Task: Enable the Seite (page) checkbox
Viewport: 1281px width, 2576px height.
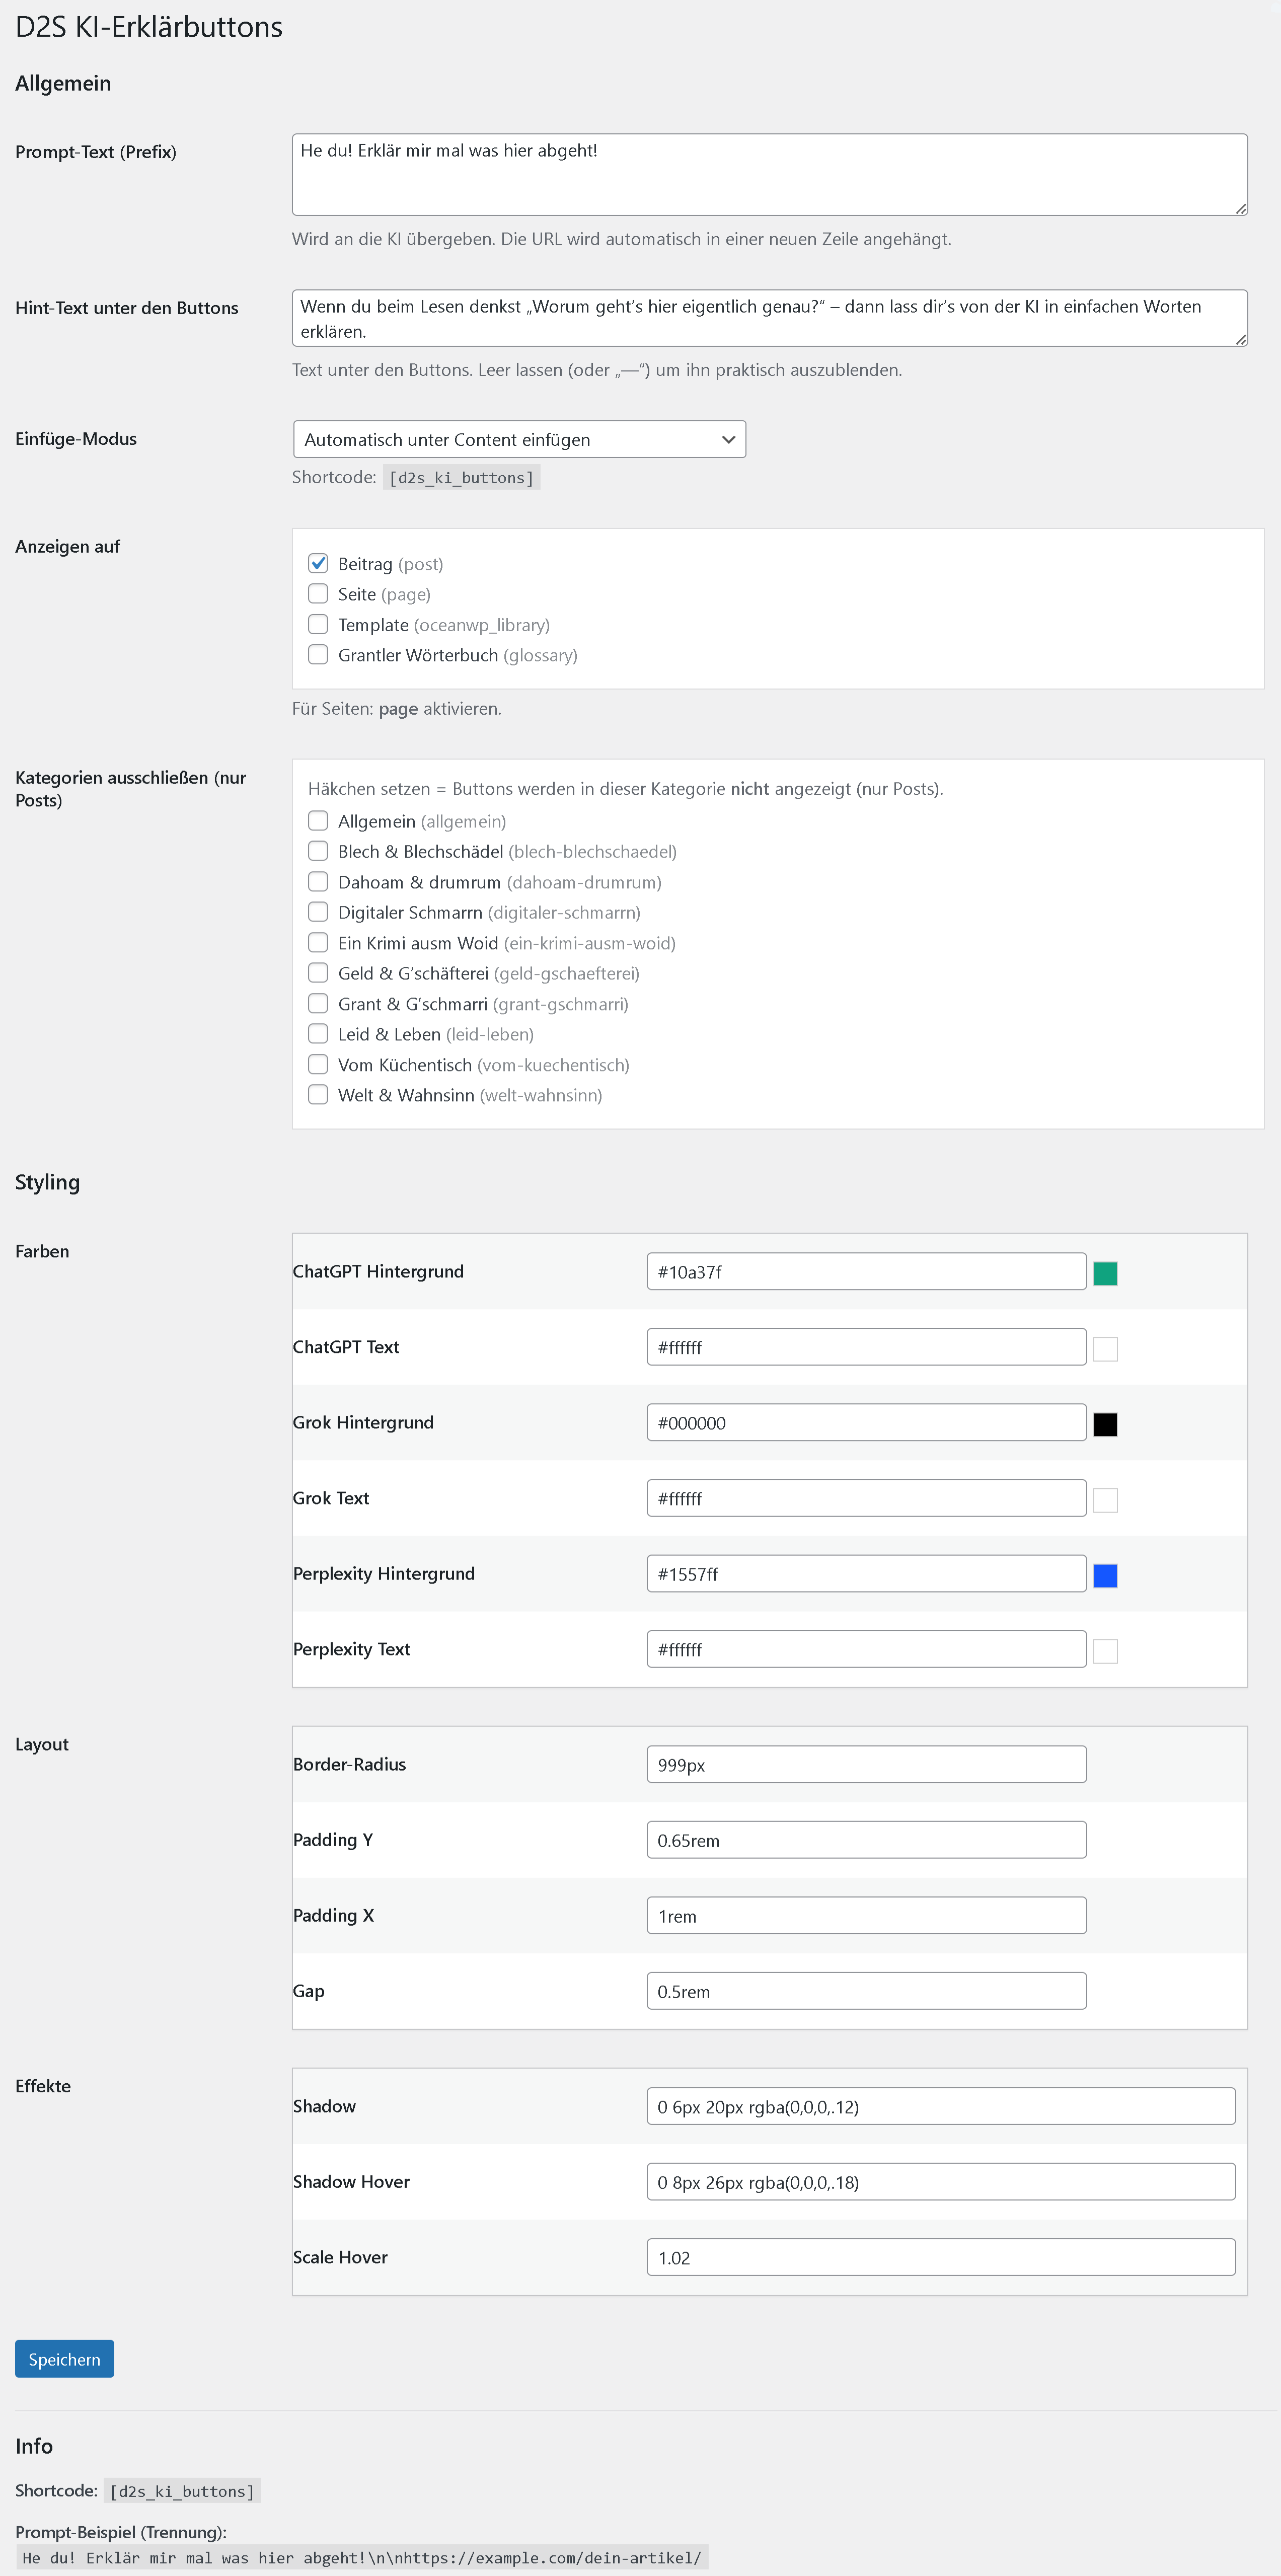Action: (318, 594)
